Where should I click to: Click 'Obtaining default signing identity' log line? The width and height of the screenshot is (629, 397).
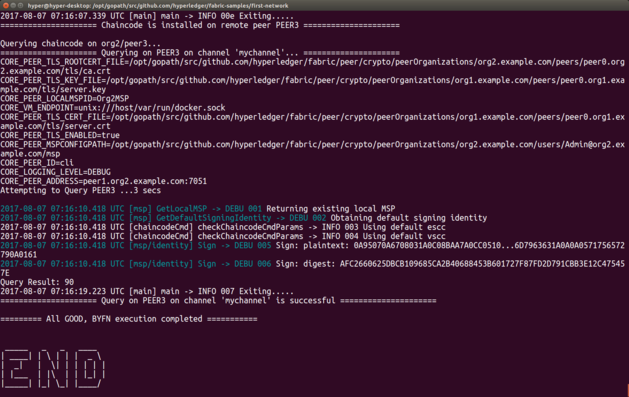tap(243, 218)
